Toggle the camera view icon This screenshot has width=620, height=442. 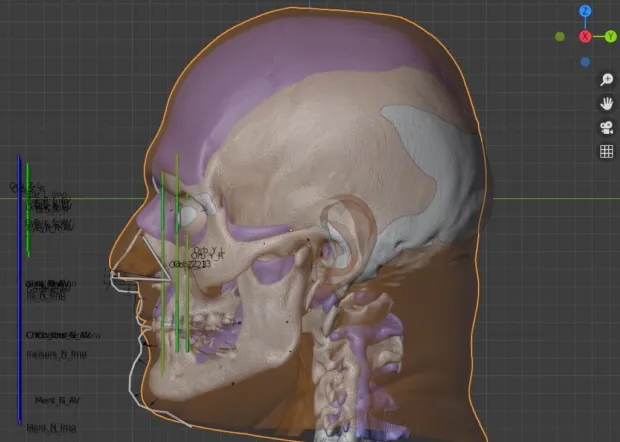[x=606, y=127]
